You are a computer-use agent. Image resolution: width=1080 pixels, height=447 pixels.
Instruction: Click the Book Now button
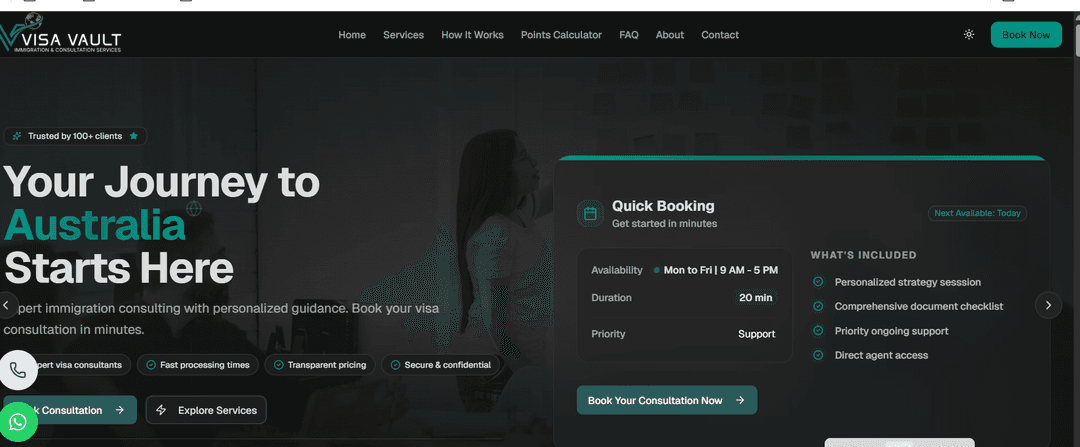point(1026,34)
